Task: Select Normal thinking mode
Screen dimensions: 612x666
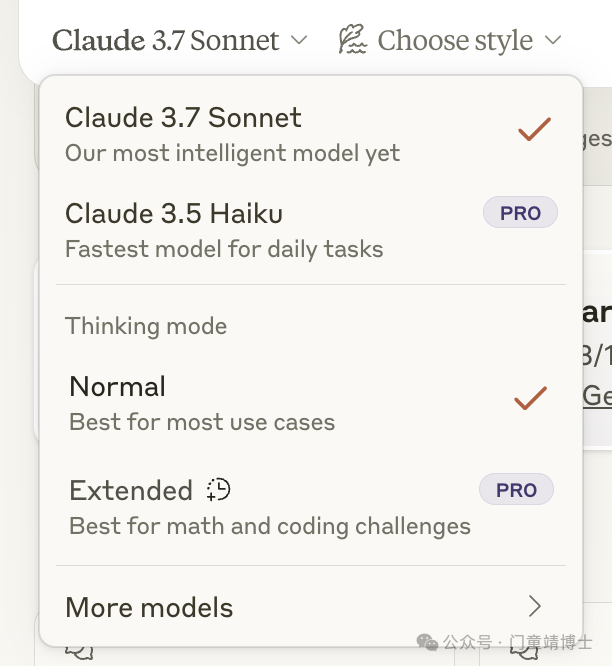Action: tap(311, 403)
